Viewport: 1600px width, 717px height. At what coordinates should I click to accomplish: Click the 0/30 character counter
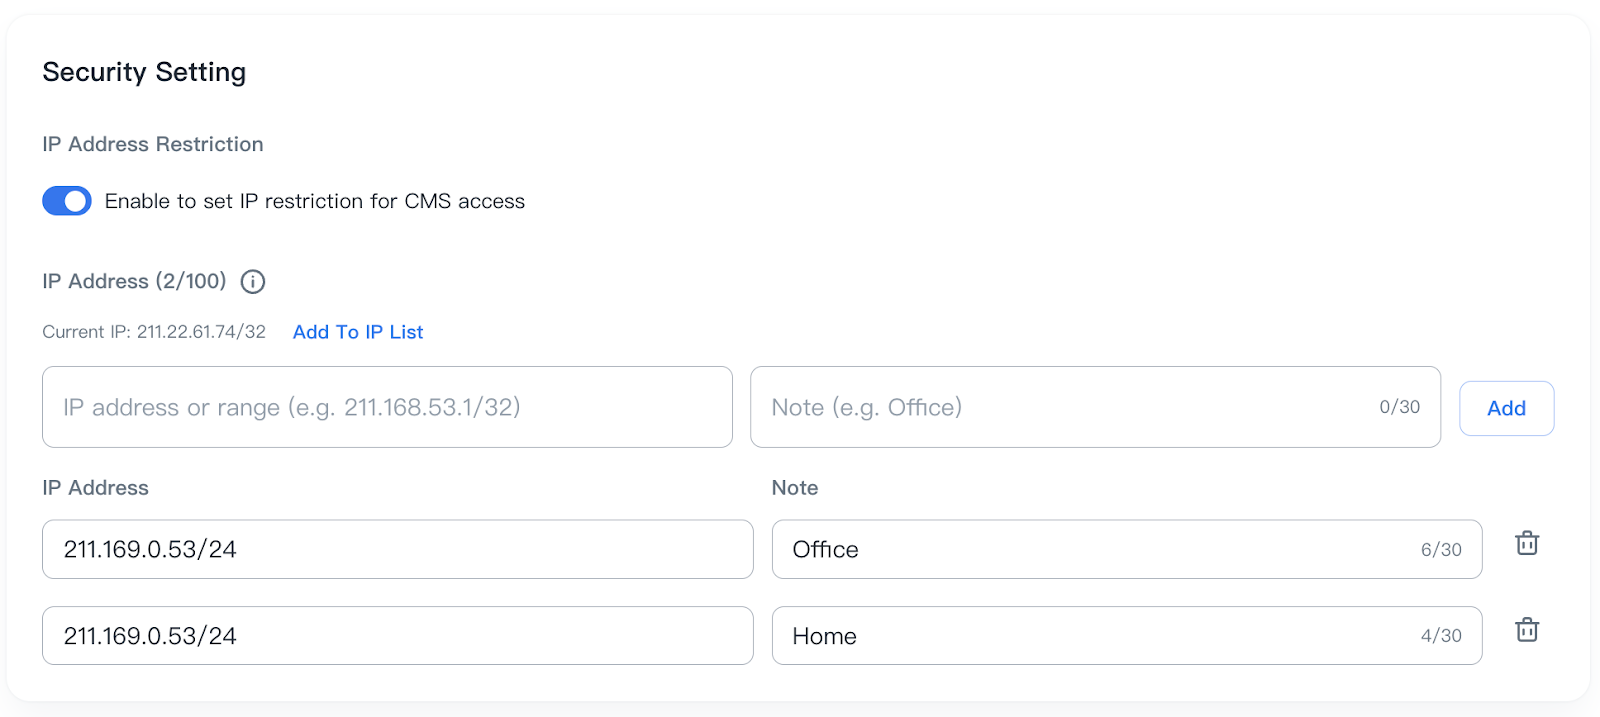[1399, 407]
